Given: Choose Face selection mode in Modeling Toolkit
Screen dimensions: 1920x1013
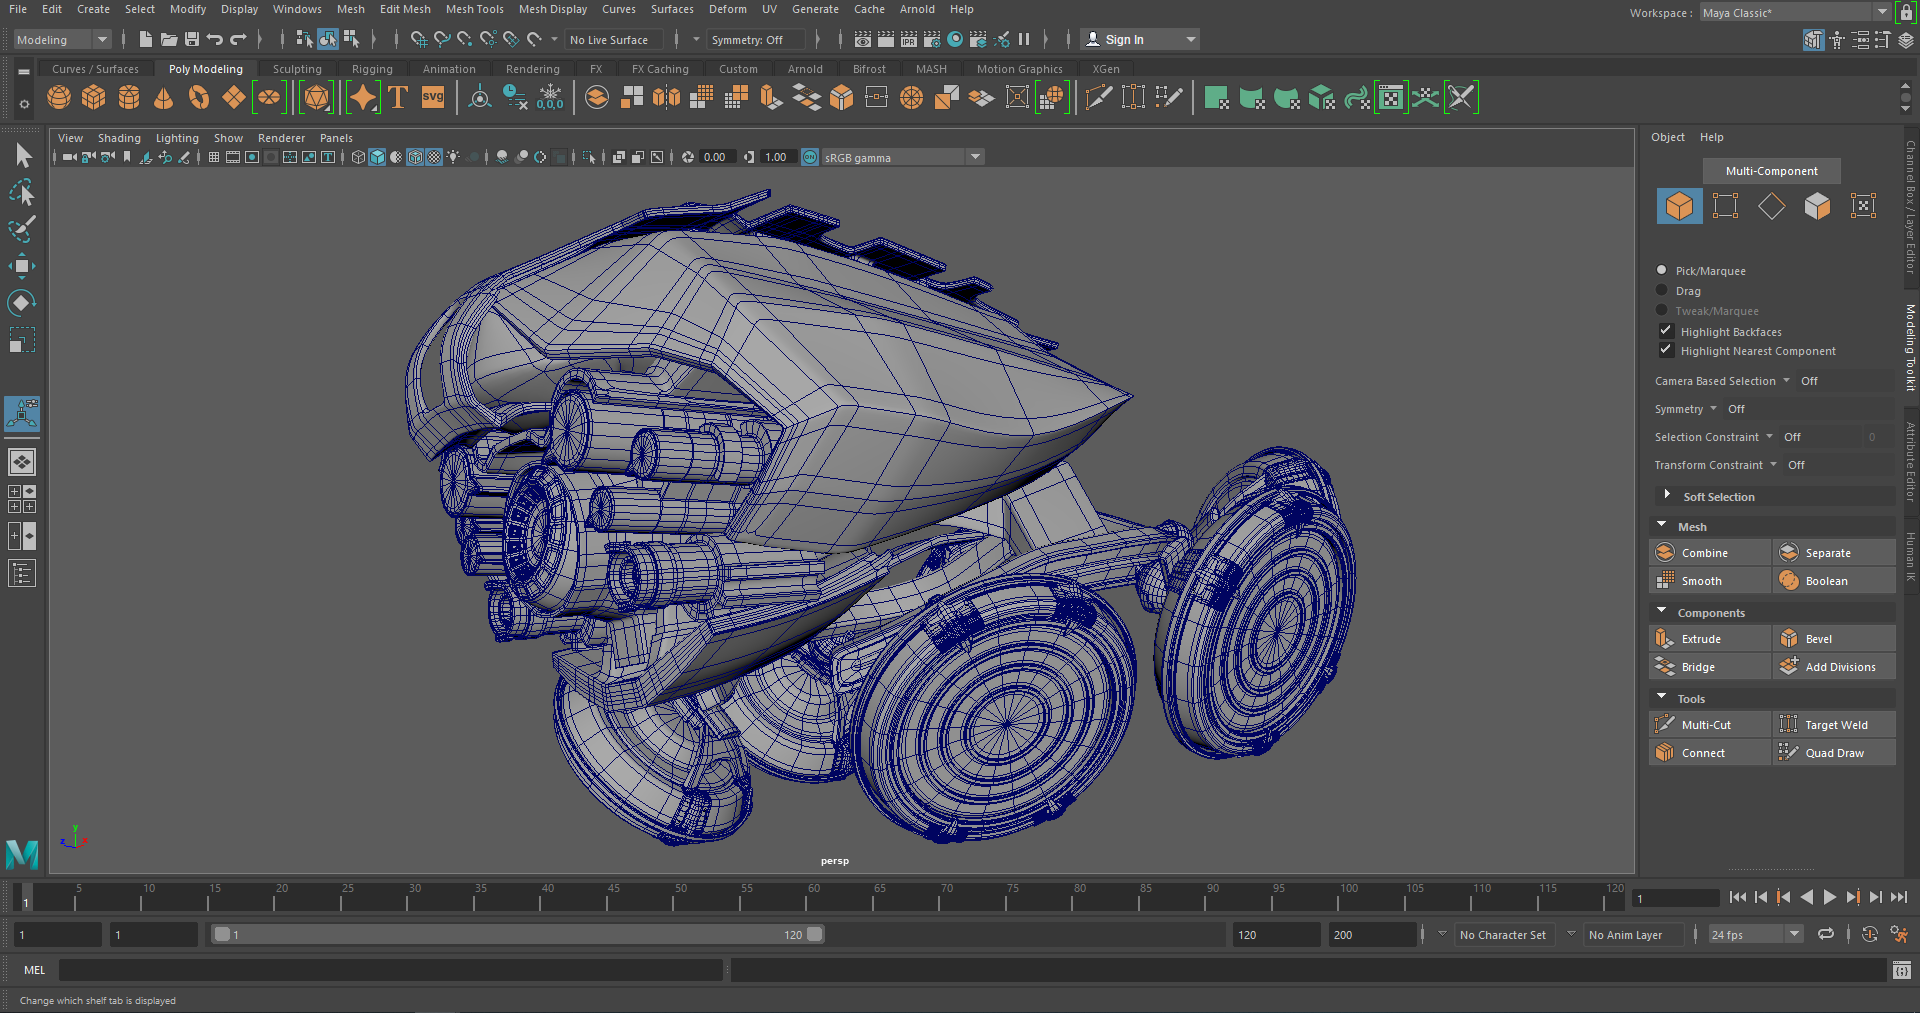Looking at the screenshot, I should pos(1817,206).
